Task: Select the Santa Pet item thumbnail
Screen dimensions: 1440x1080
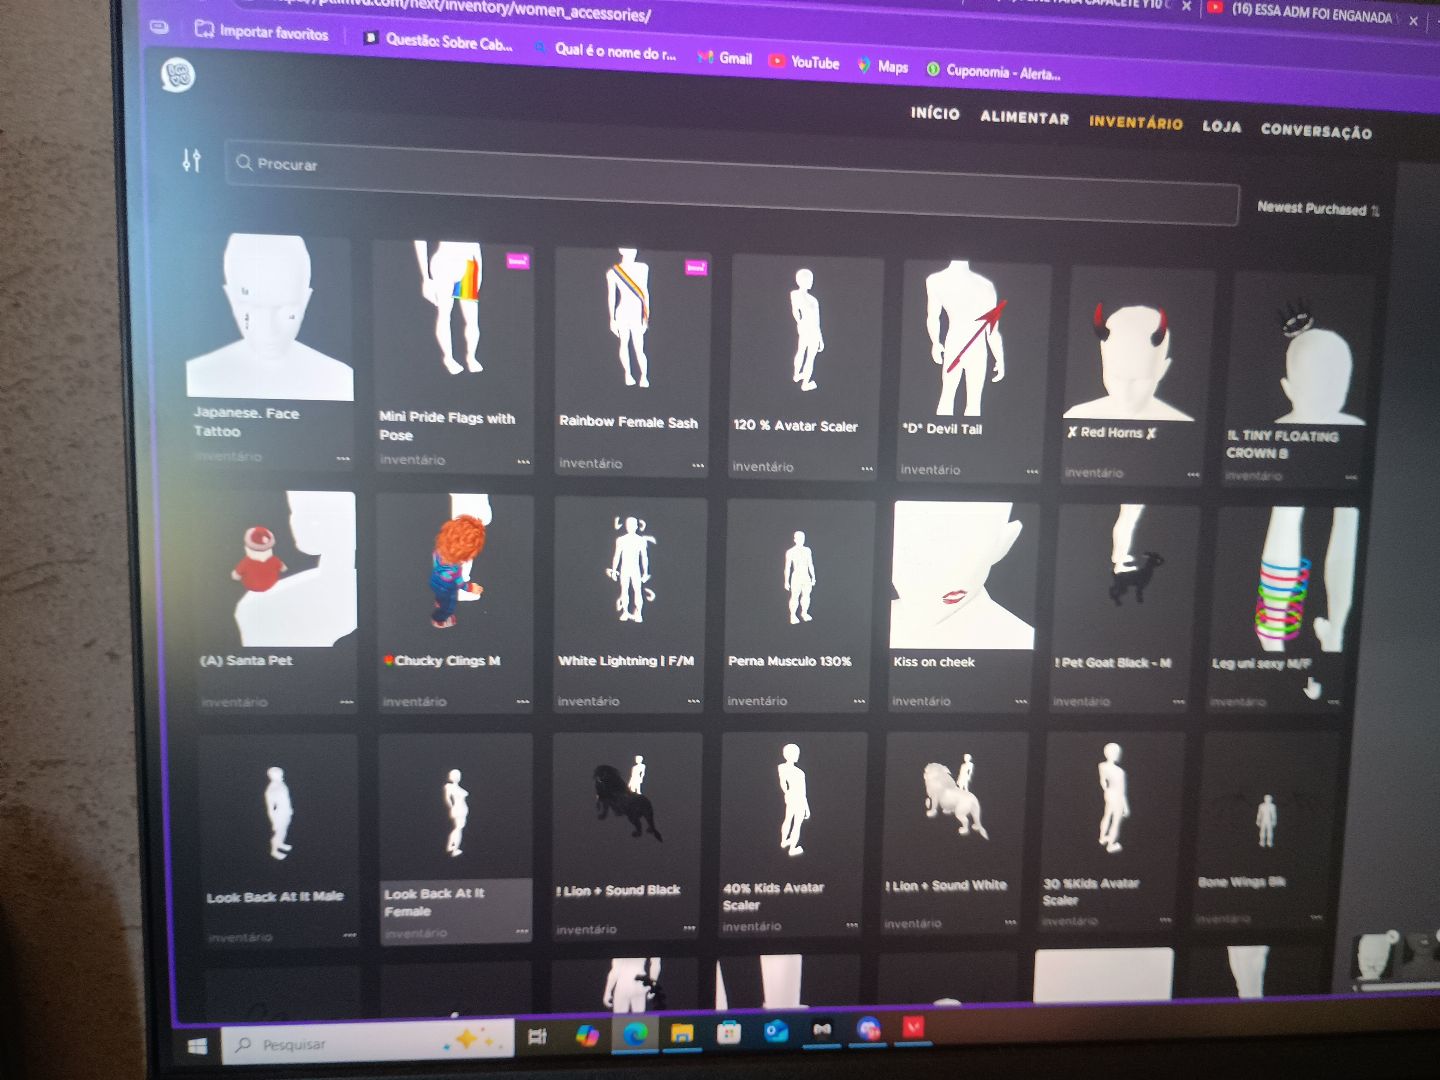Action: click(x=277, y=568)
